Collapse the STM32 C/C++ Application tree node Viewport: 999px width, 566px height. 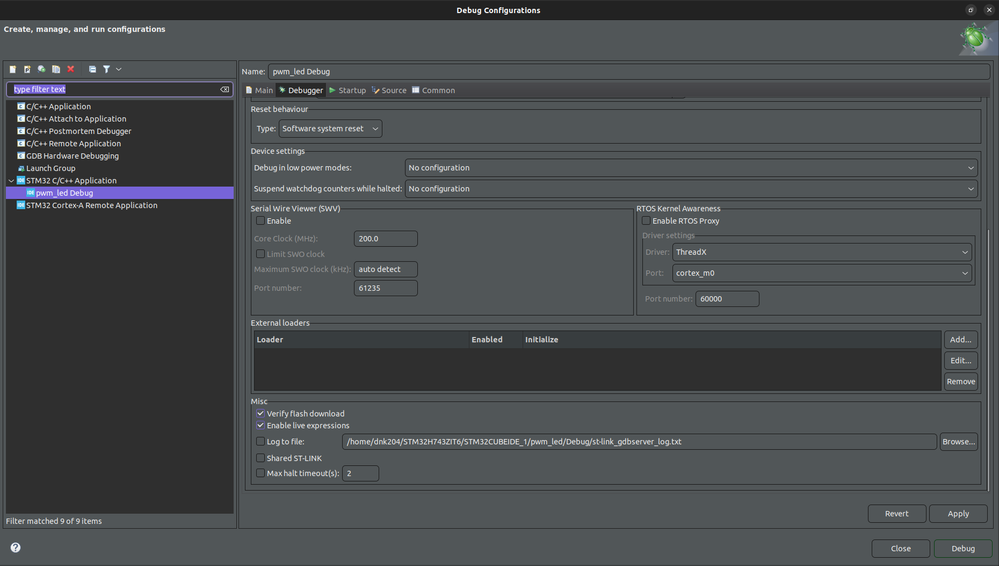pos(12,181)
